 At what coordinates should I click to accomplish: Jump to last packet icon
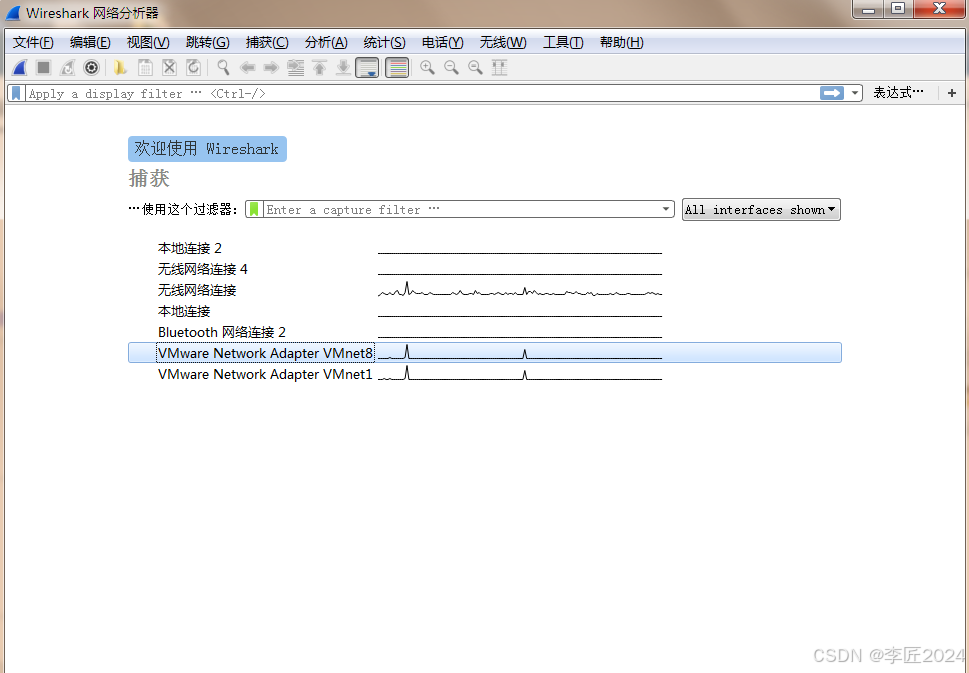[344, 67]
